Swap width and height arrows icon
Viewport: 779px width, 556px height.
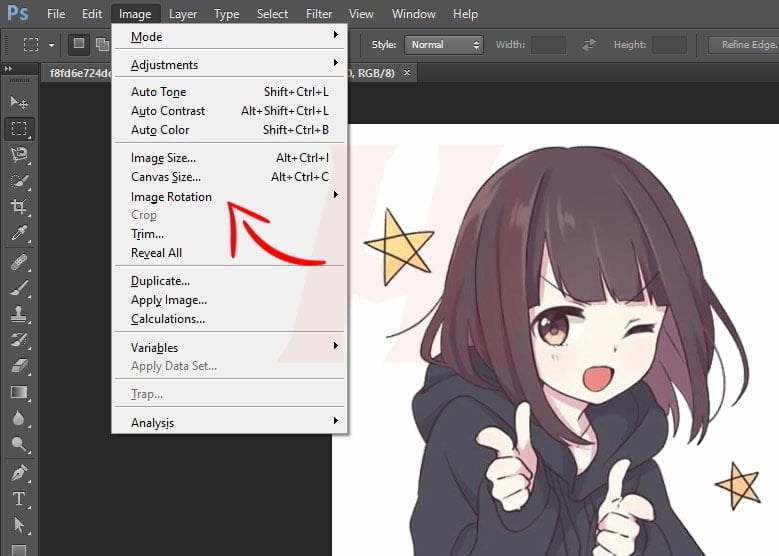click(x=589, y=45)
